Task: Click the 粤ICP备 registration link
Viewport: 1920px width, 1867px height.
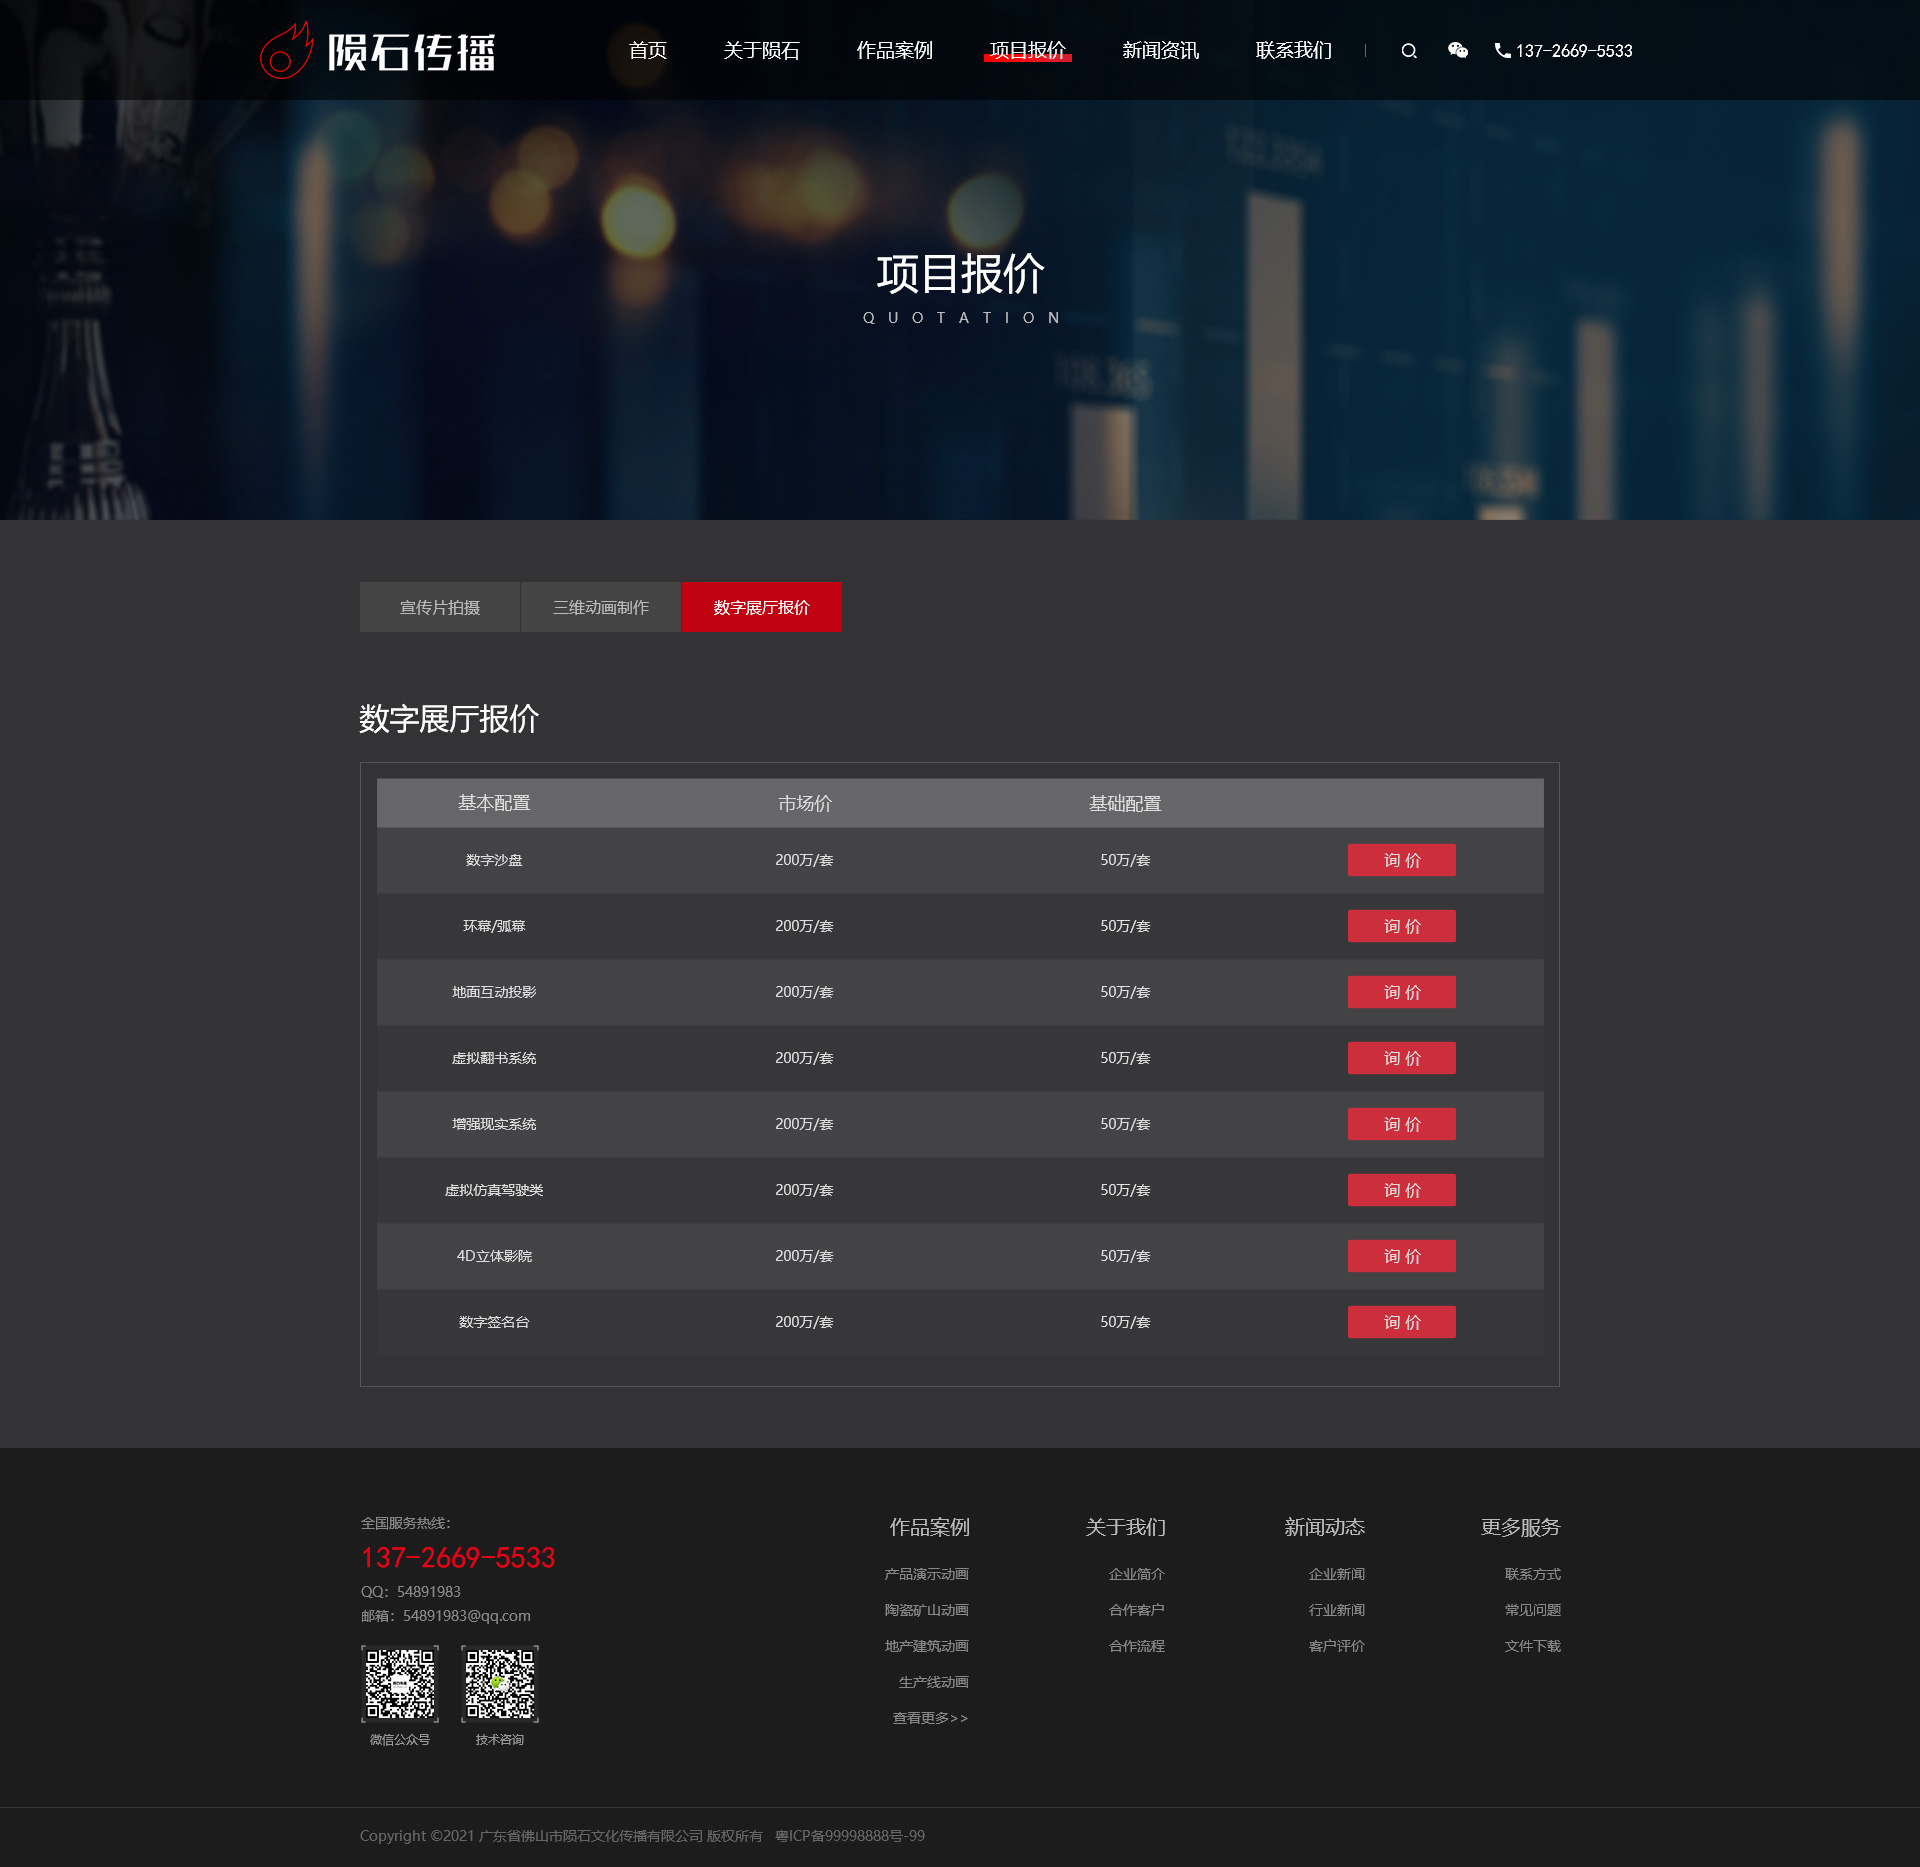Action: (x=849, y=1836)
